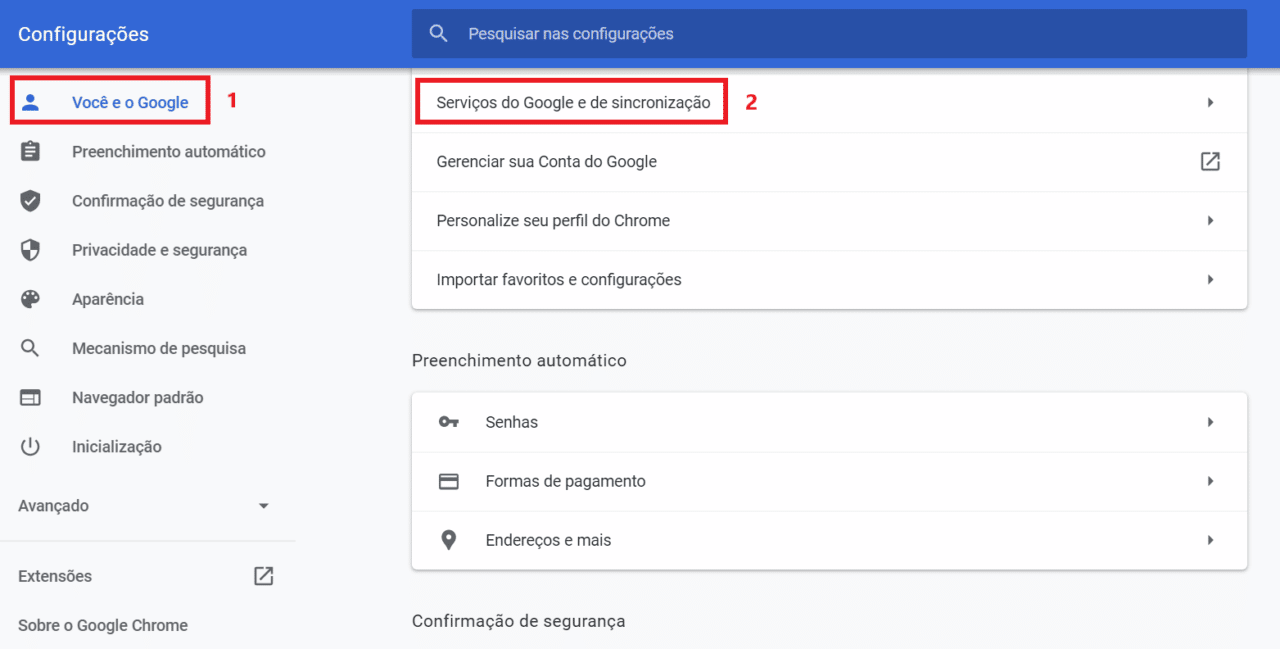This screenshot has height=649, width=1280.
Task: Click the Pesquisar nas configurações search field
Action: click(x=829, y=34)
